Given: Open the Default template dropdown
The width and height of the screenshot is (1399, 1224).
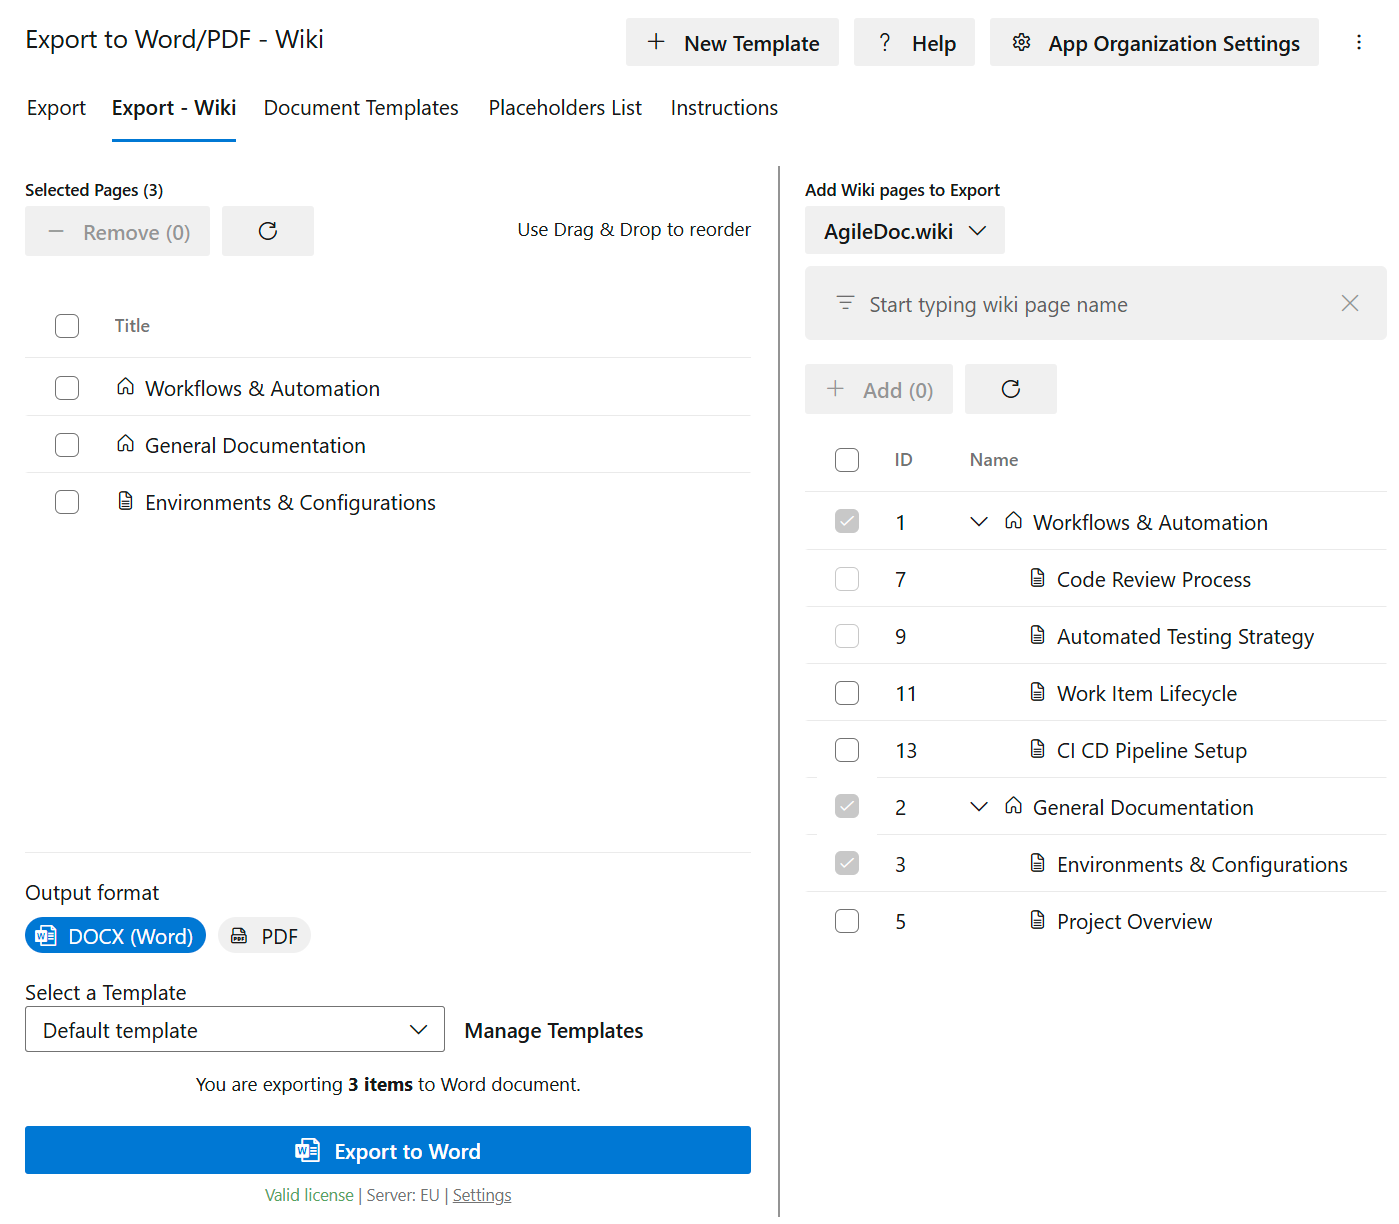Looking at the screenshot, I should tap(235, 1029).
